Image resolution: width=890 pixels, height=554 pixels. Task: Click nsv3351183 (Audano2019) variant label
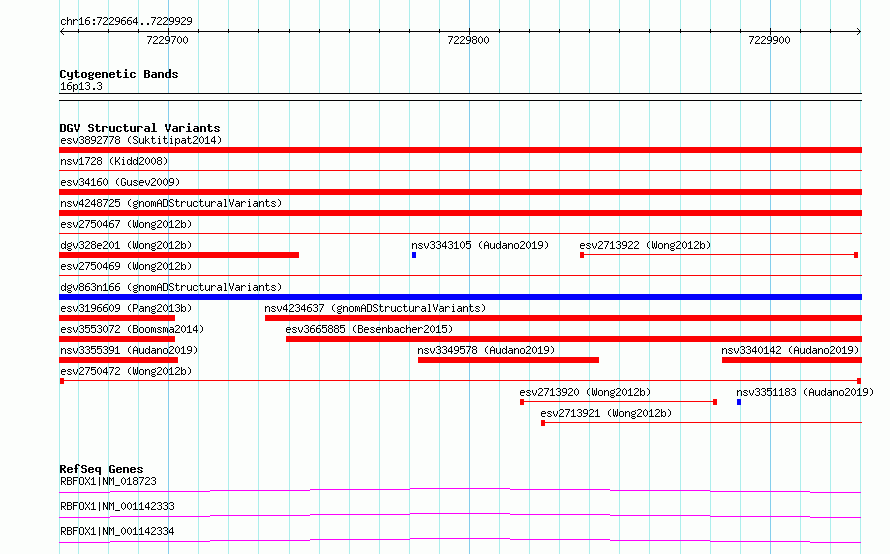pyautogui.click(x=805, y=392)
